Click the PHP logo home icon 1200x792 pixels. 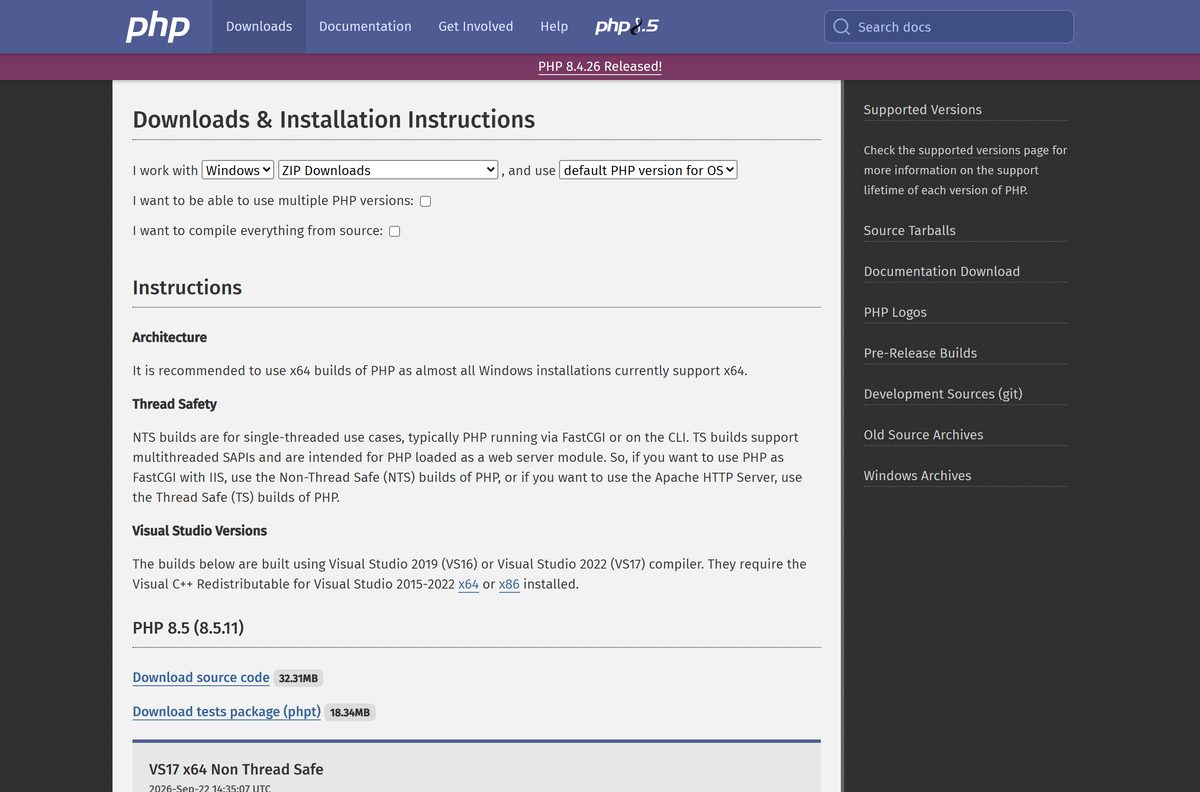click(x=158, y=27)
